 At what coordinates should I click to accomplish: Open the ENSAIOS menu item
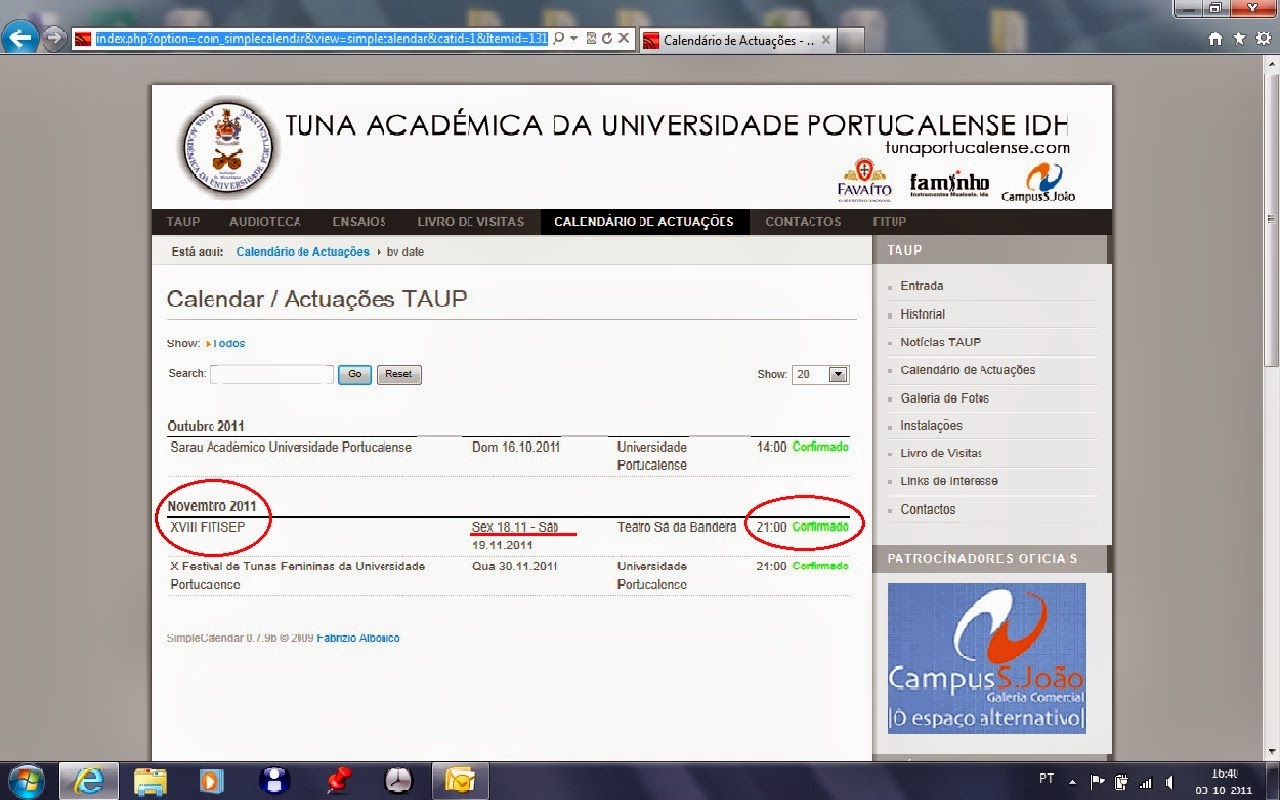coord(358,222)
